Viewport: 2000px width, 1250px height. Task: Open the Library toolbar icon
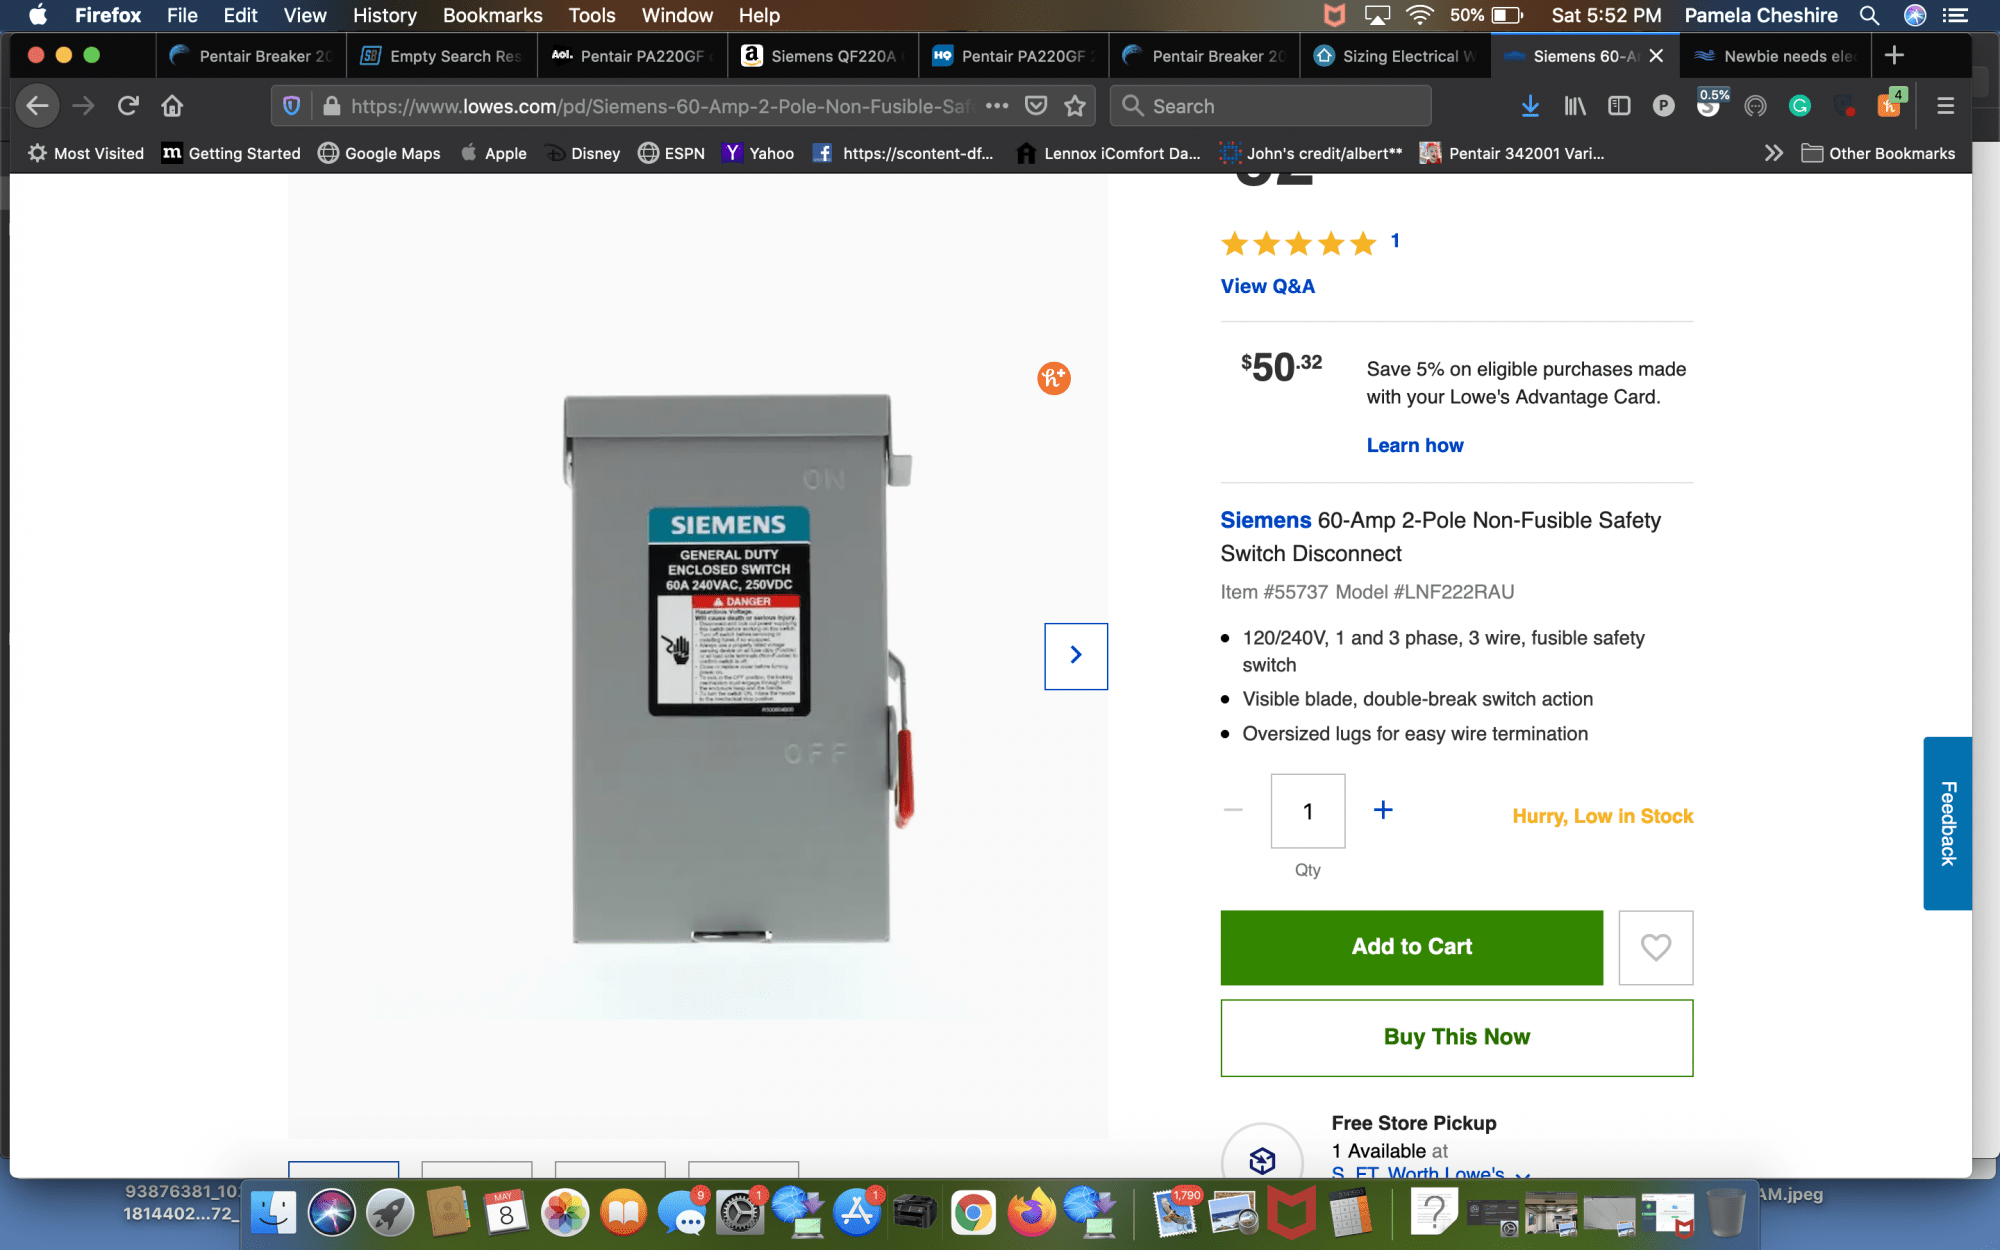1575,106
